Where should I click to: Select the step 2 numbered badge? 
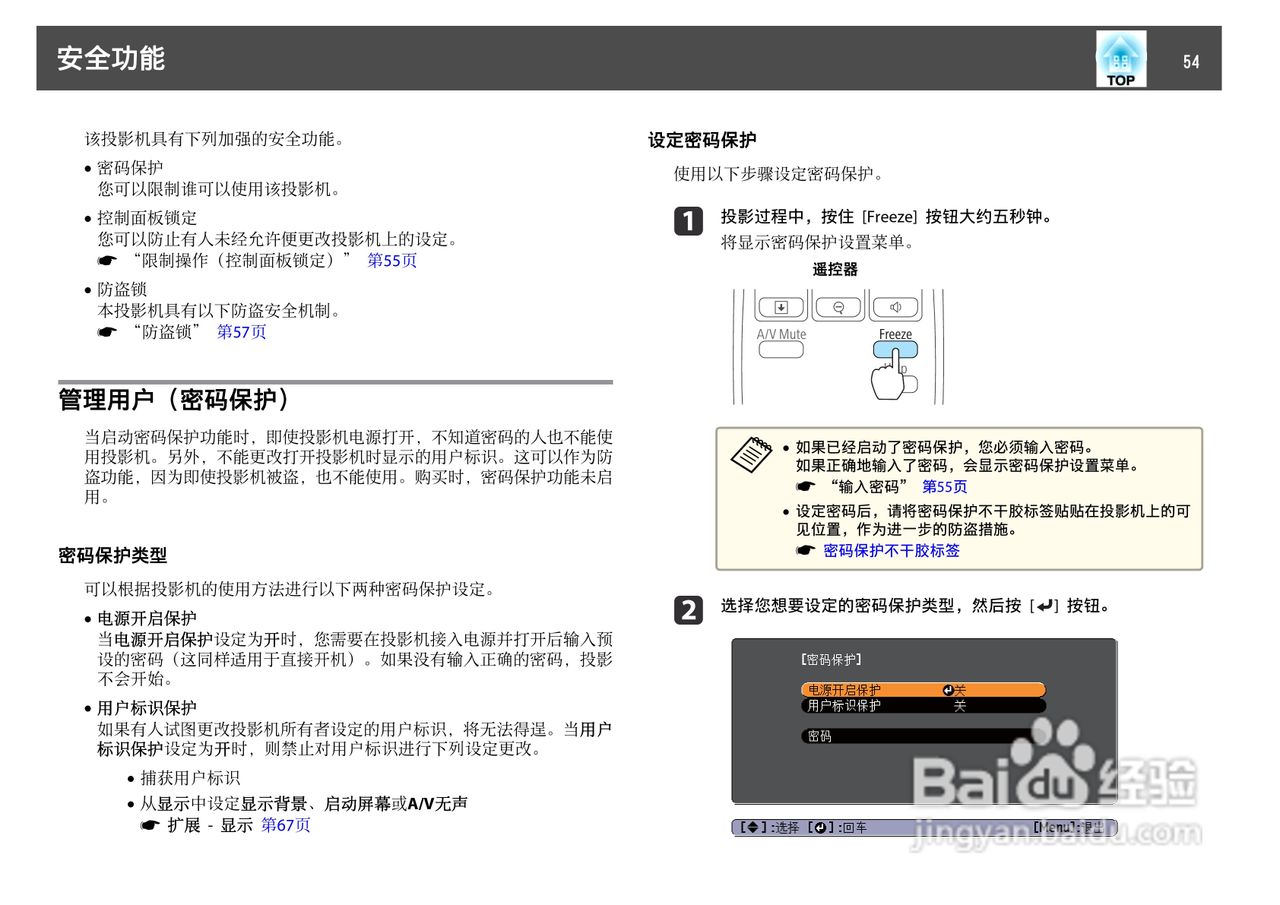(689, 611)
